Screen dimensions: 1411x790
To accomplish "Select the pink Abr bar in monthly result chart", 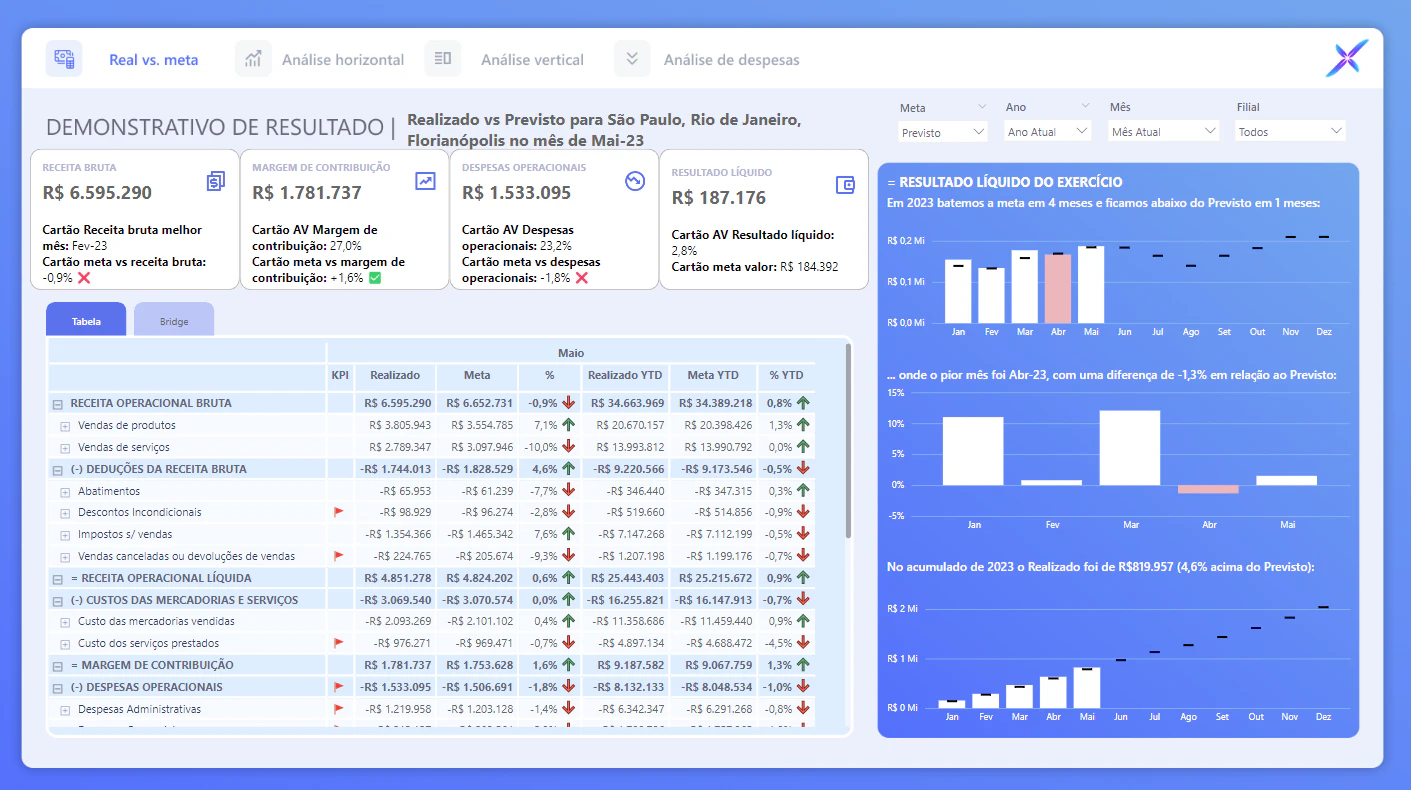I will coord(1058,288).
